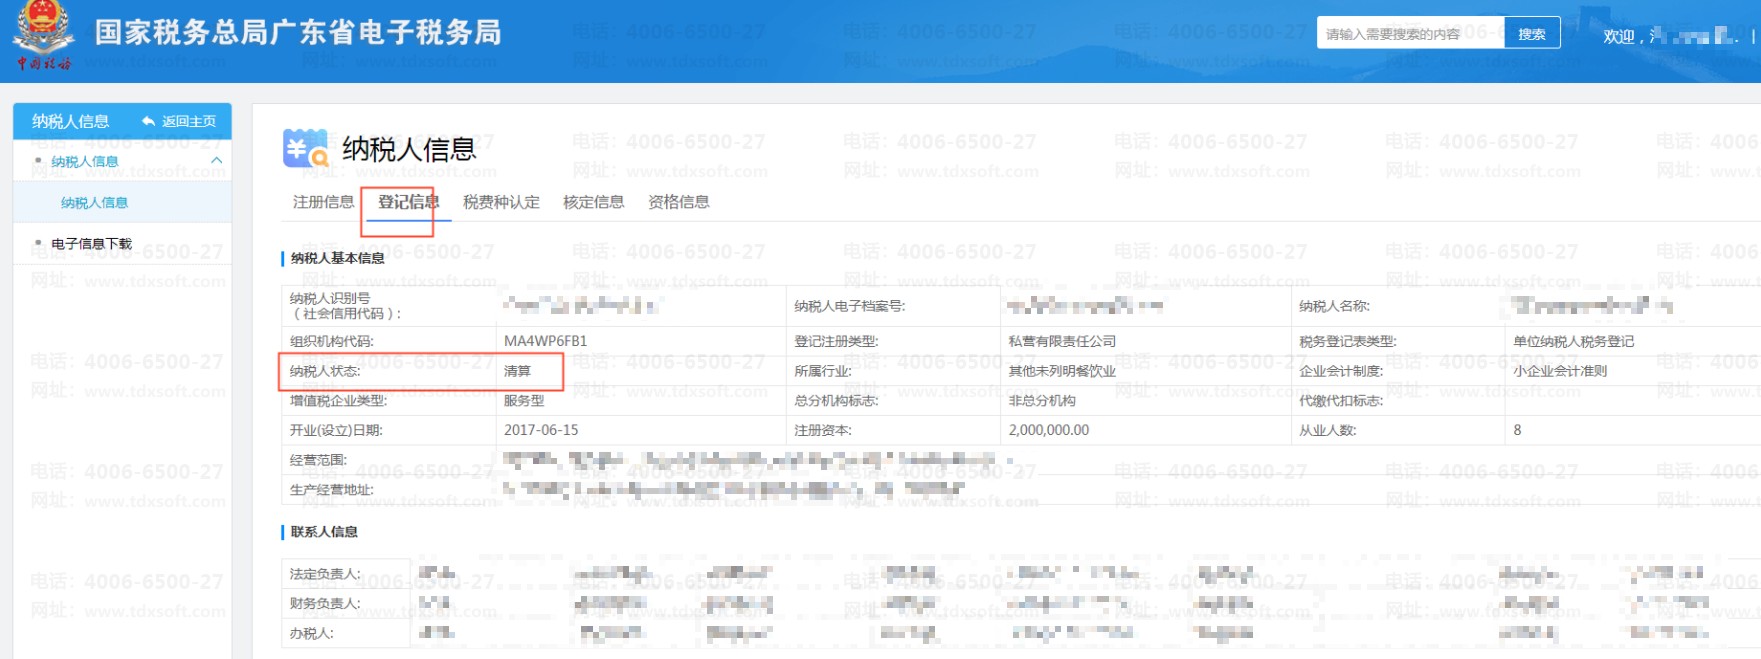
Task: Switch to the 注册信息 tab
Action: [323, 202]
